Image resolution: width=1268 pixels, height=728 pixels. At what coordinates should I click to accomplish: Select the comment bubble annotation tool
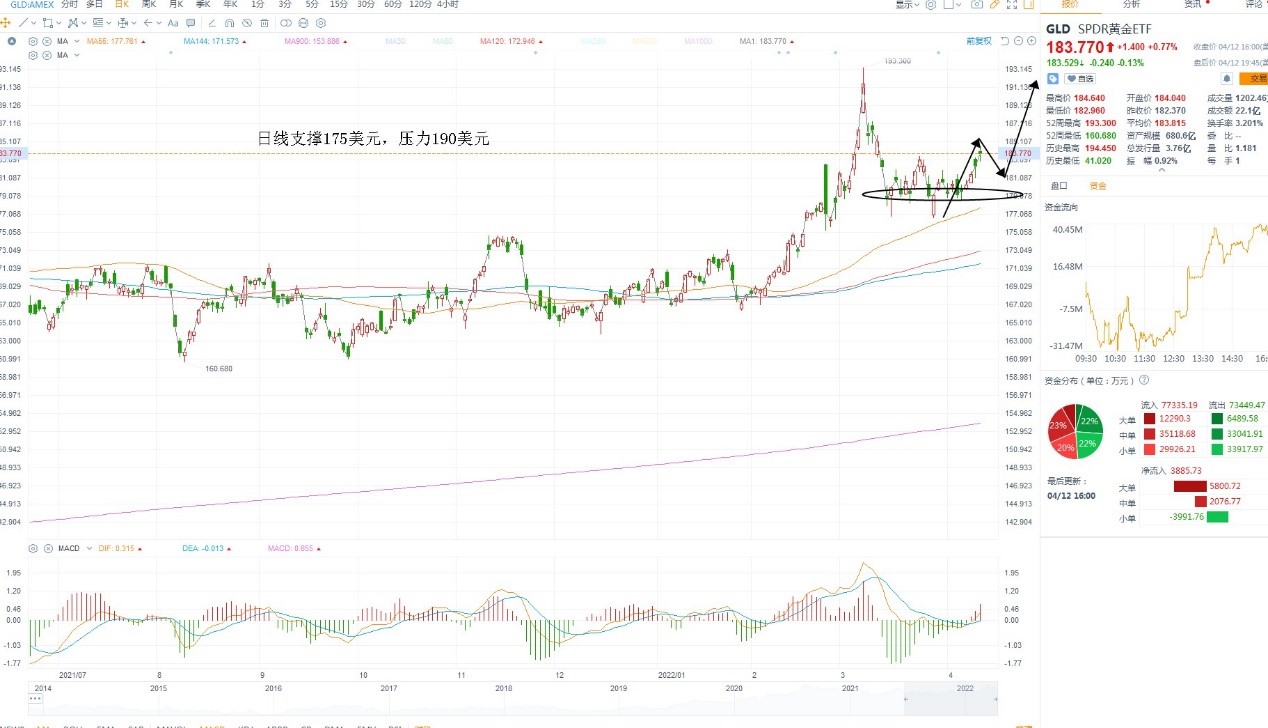[x=190, y=23]
